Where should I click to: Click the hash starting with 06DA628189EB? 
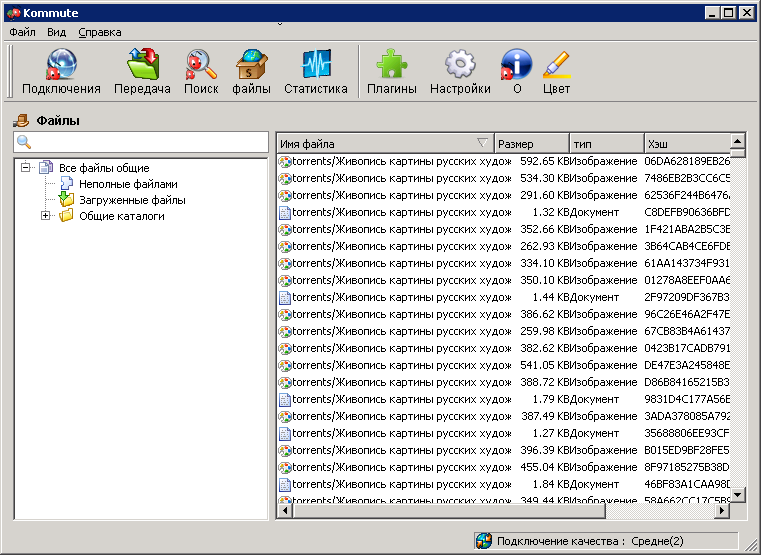click(x=687, y=162)
